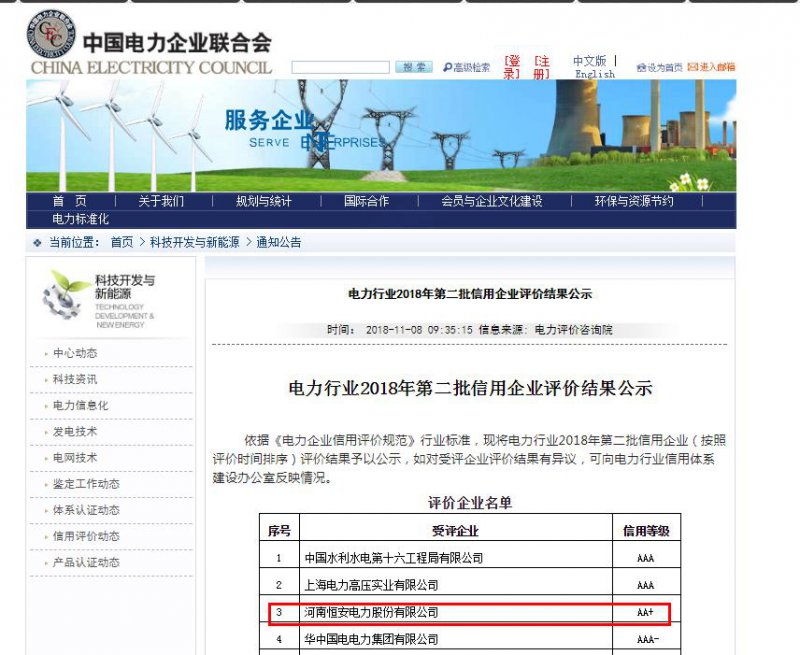Open the 规划与统计 navigation menu
800x655 pixels.
(x=264, y=201)
